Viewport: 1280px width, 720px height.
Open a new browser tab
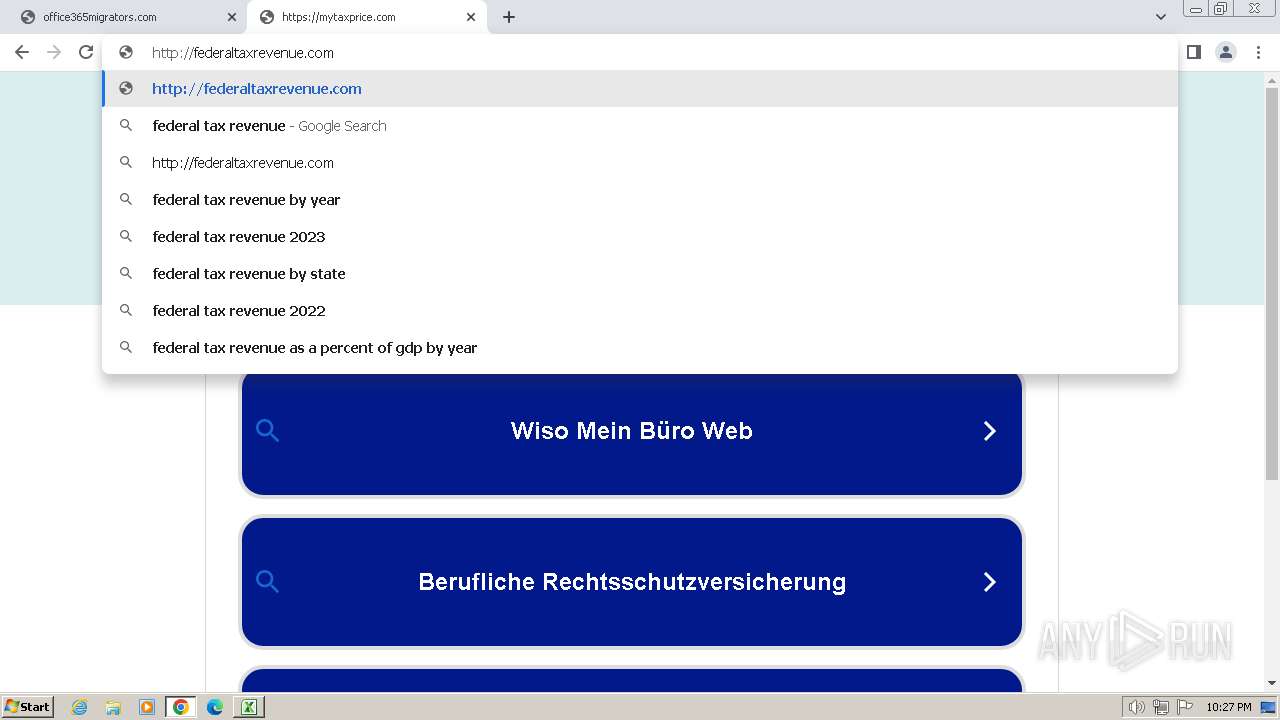[508, 17]
